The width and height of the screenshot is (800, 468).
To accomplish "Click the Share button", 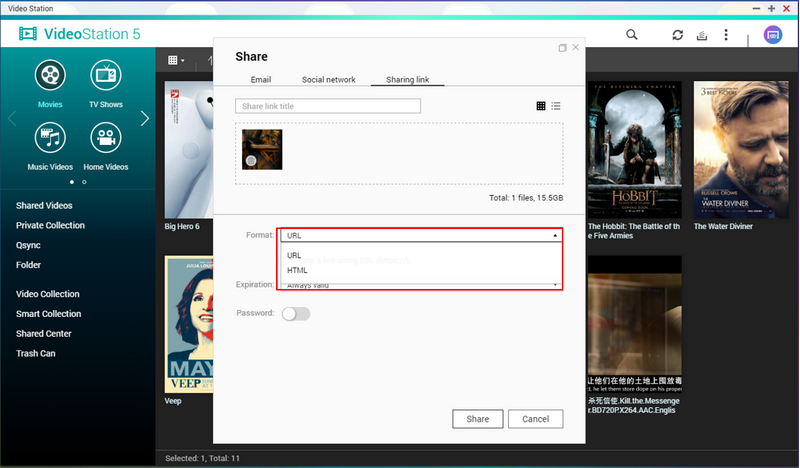I will (x=478, y=419).
